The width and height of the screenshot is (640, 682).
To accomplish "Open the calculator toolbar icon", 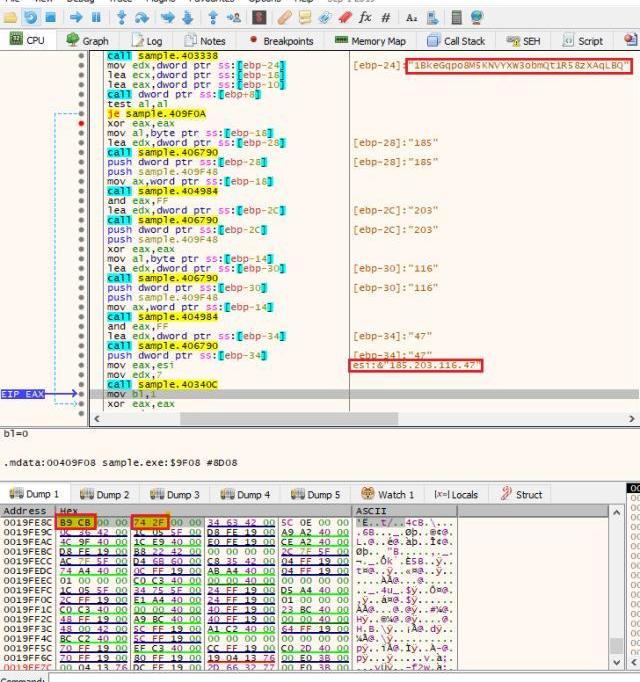I will [456, 17].
